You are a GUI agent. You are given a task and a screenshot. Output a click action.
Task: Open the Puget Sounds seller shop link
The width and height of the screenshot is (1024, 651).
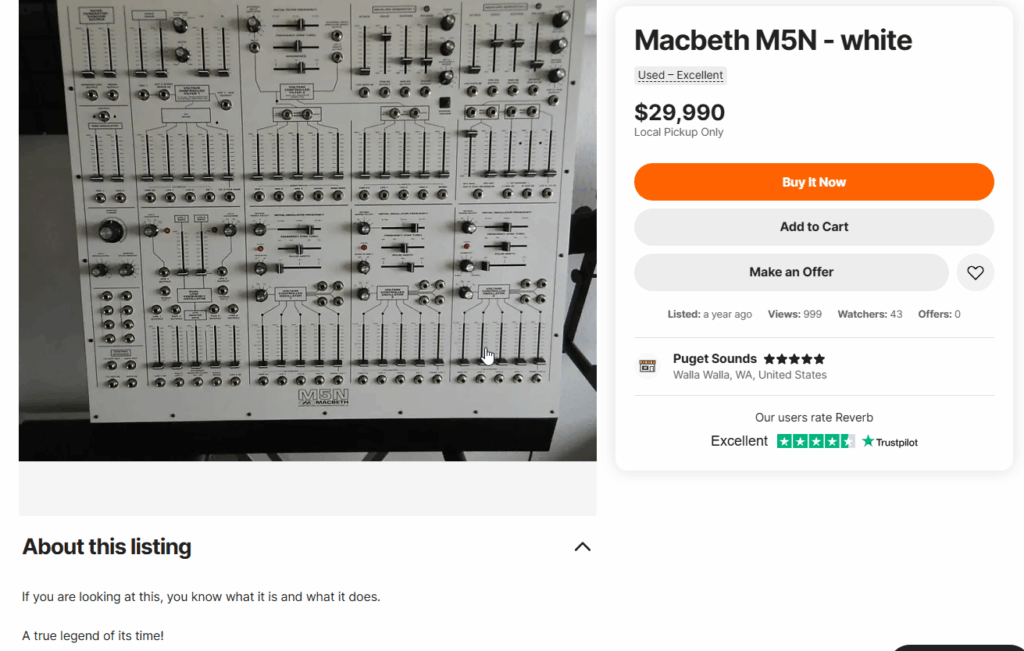coord(714,359)
